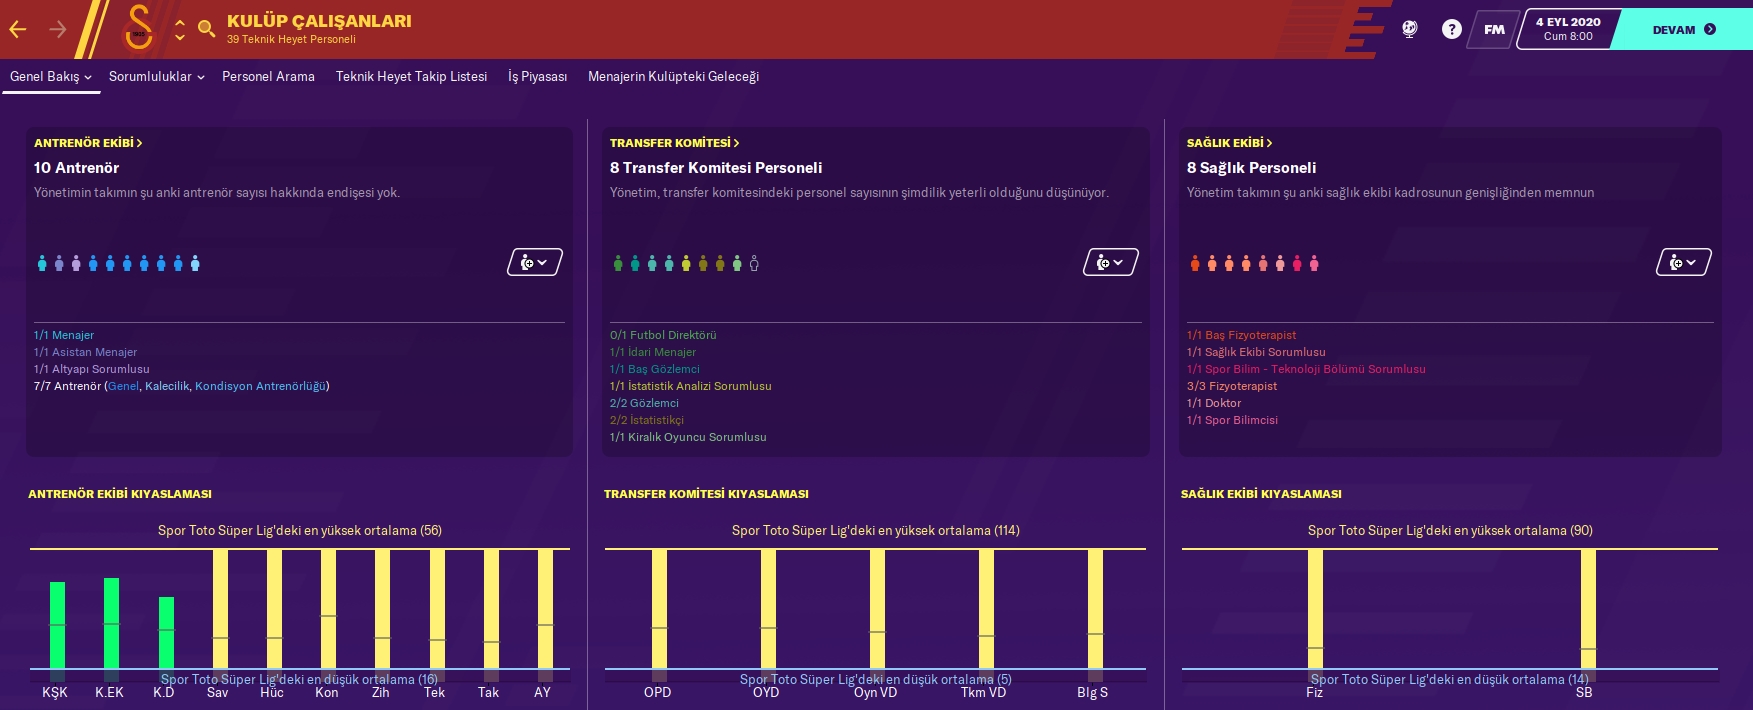1753x710 pixels.
Task: Open the Galatasaray club crest icon
Action: 139,28
